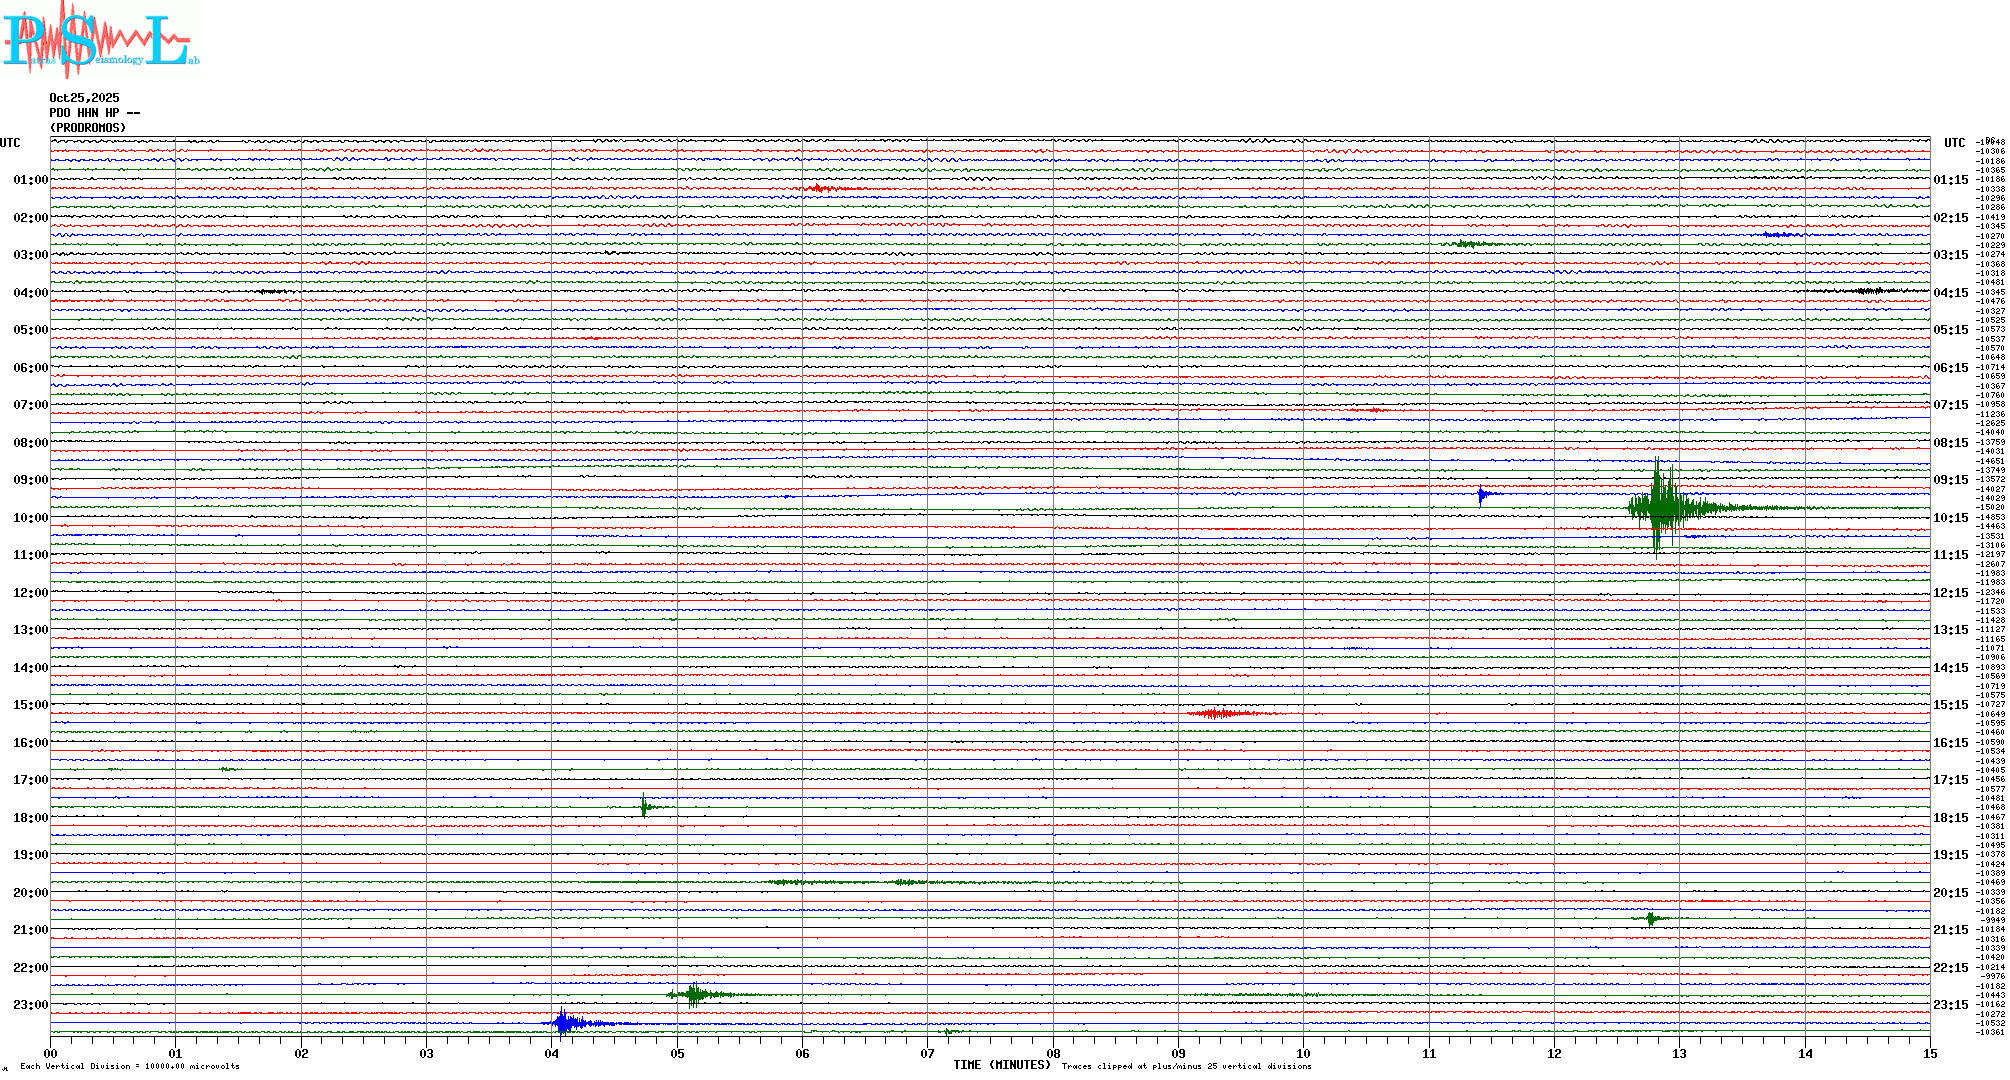
Task: Click the PSL Seismology Lab logo
Action: 100,38
